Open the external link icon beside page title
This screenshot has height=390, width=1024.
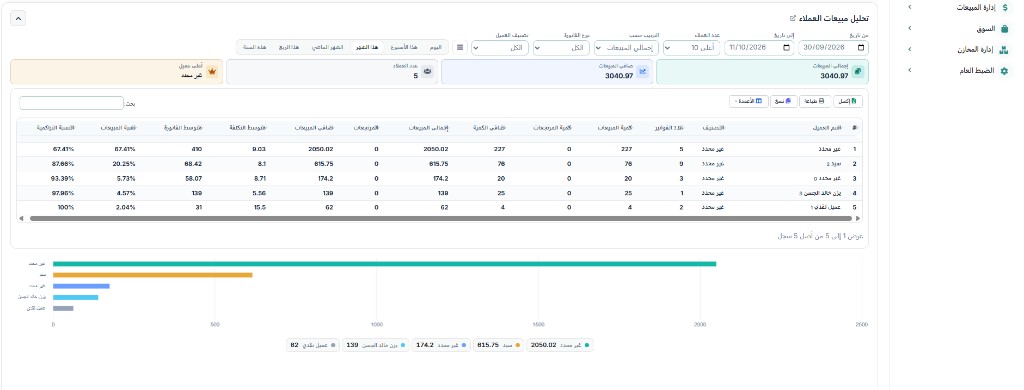point(793,18)
